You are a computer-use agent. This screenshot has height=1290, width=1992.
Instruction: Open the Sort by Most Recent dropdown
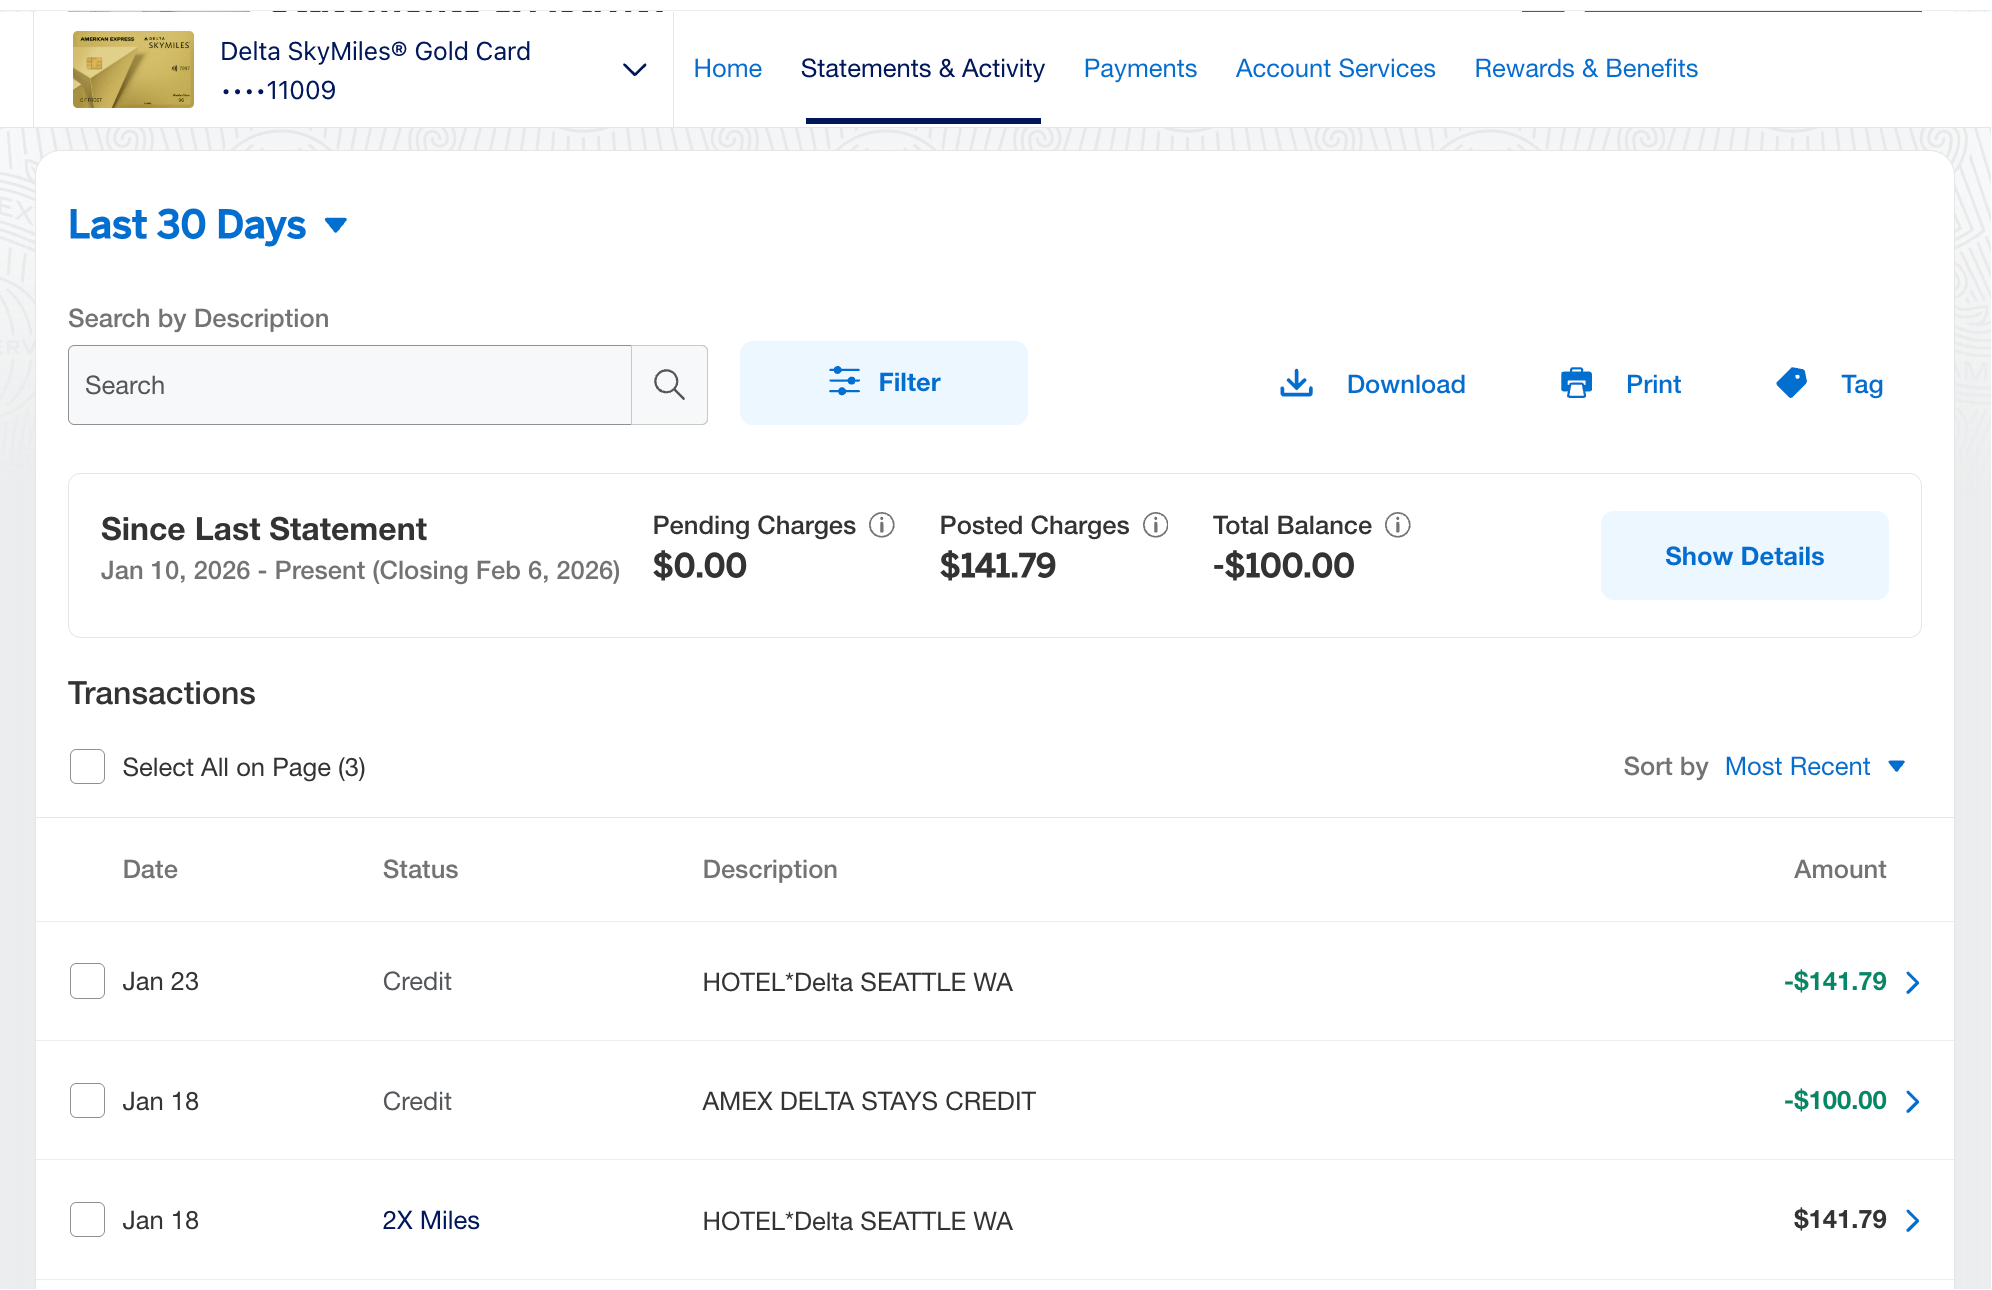[1813, 767]
